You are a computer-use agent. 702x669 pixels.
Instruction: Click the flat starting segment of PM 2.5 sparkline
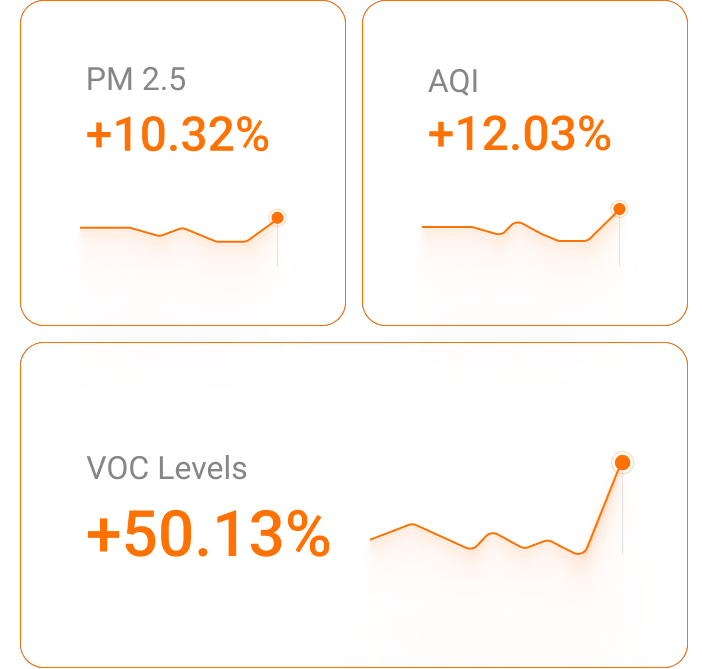point(105,228)
